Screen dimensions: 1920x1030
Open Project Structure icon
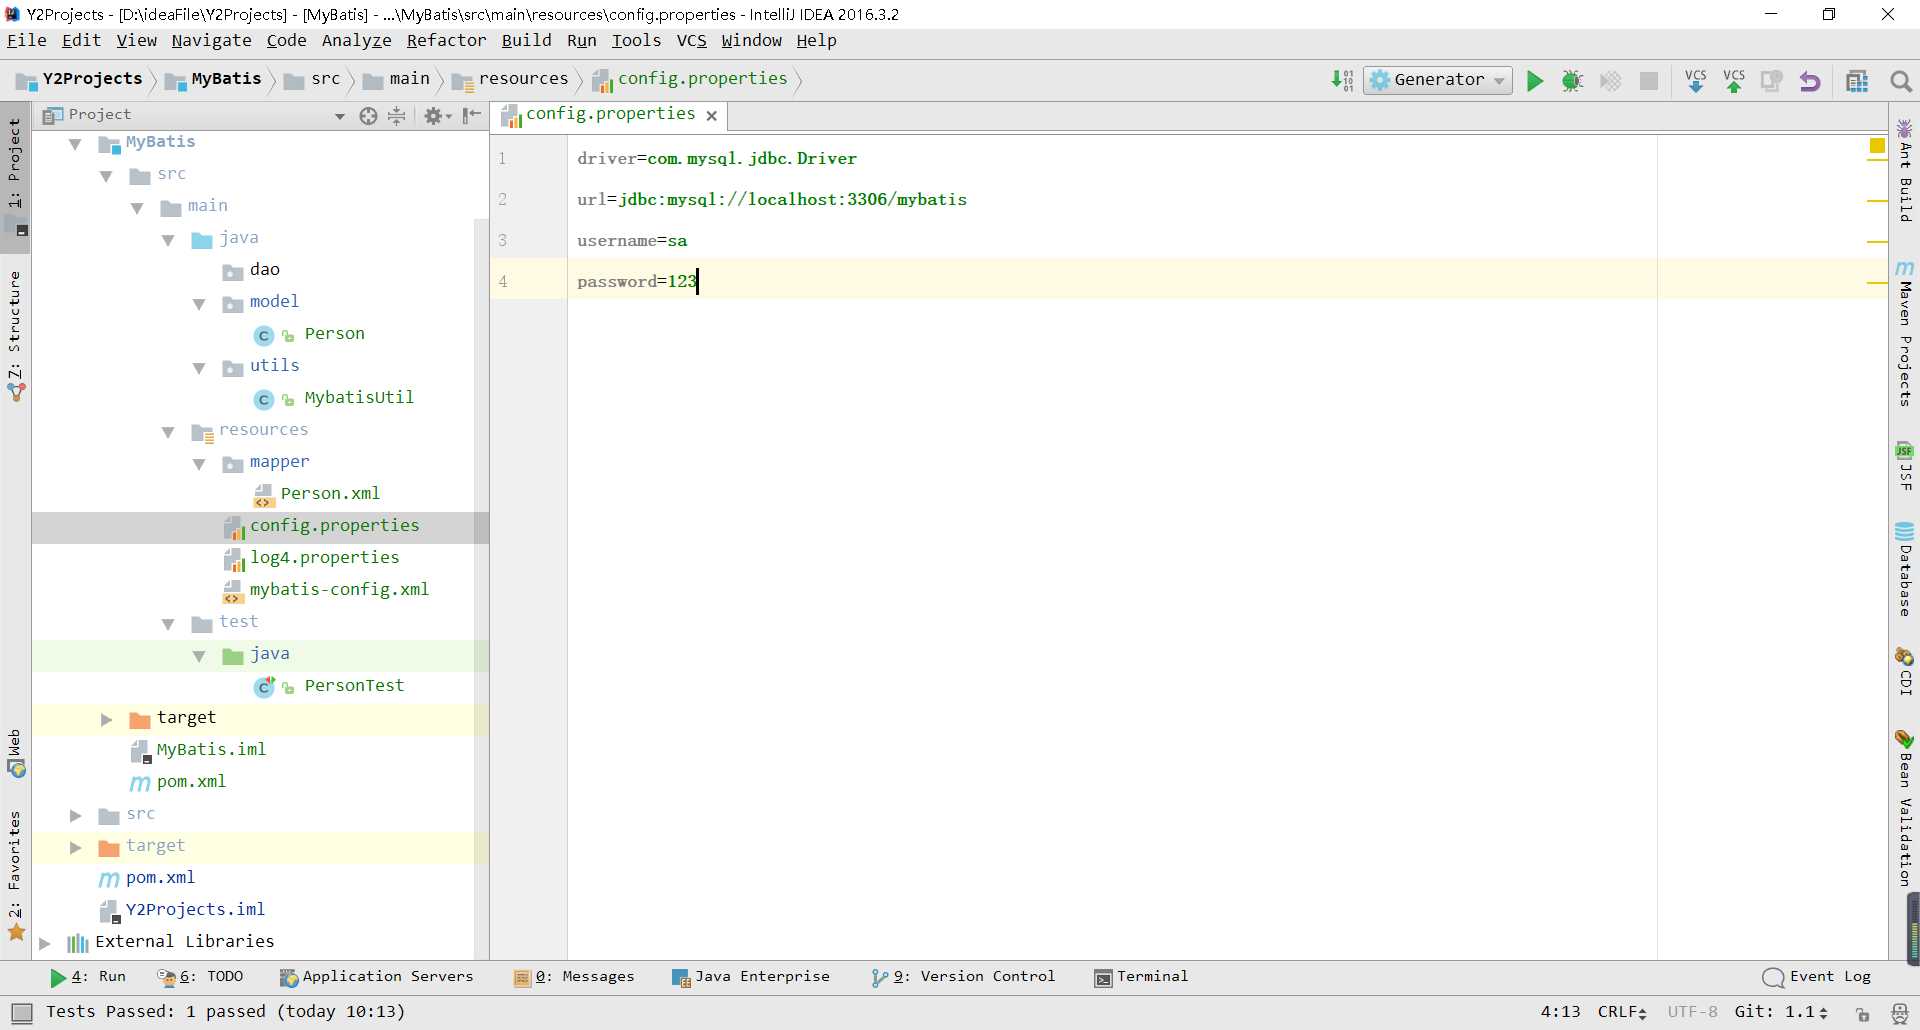click(x=1857, y=81)
